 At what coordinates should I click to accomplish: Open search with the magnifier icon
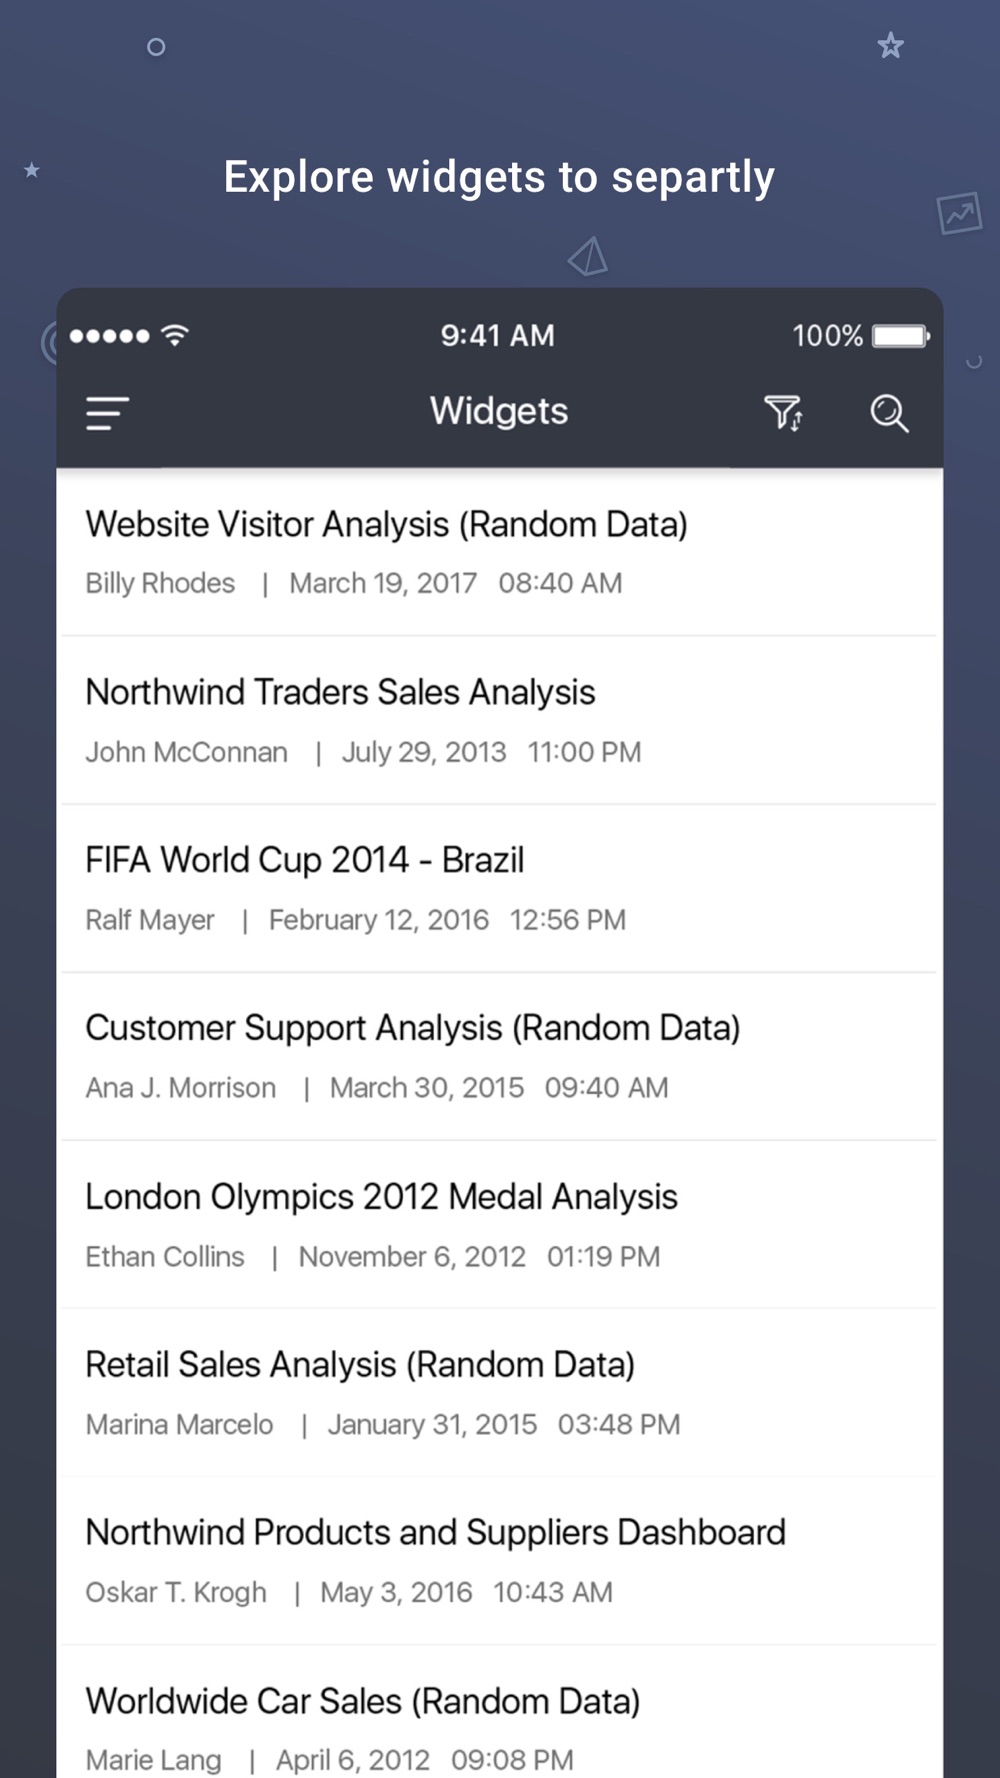pyautogui.click(x=889, y=413)
